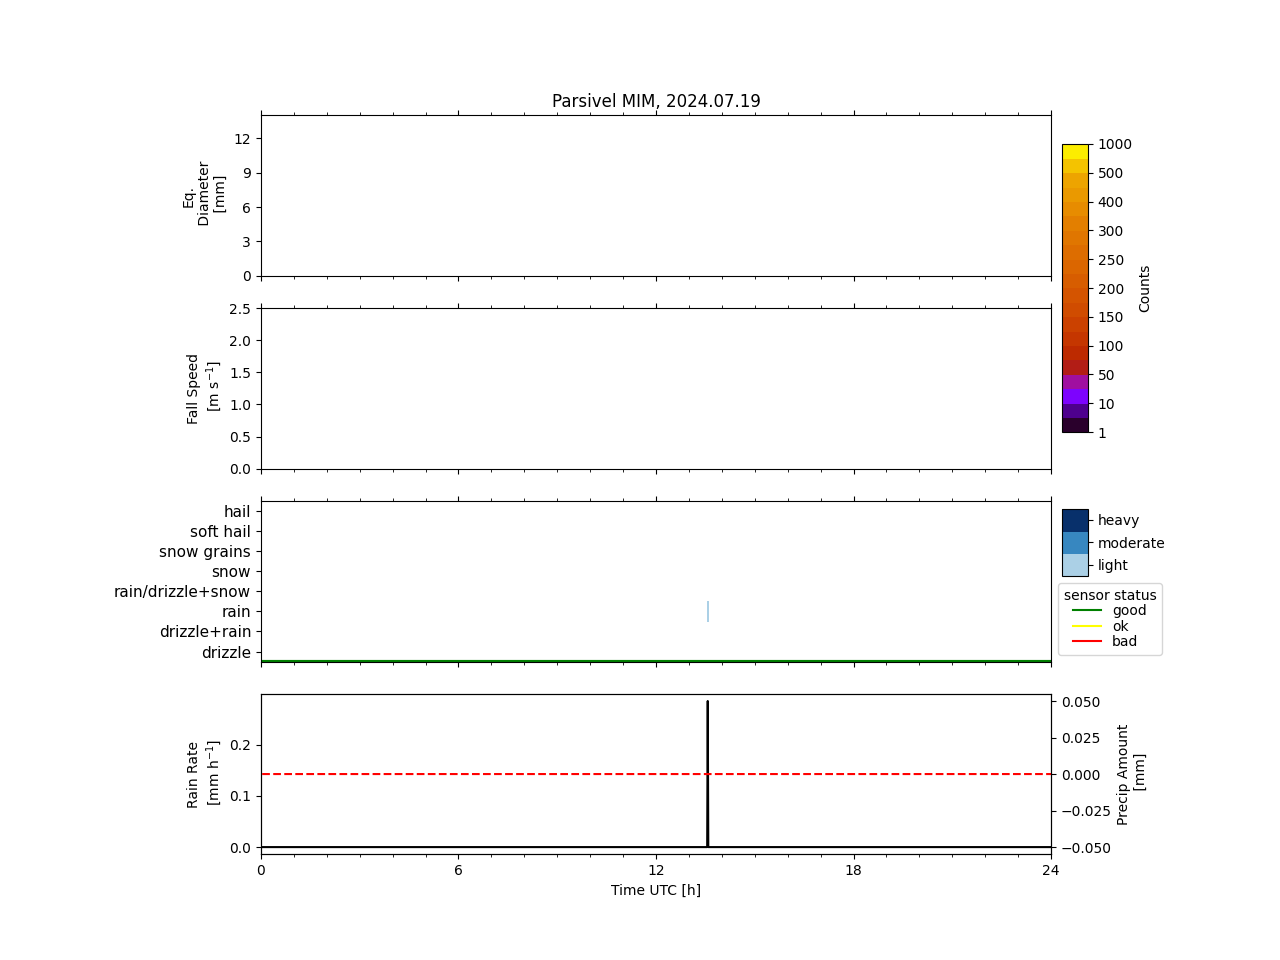Click the light blue rain marker in precipitation panel
Viewport: 1280px width, 960px height.
point(708,611)
